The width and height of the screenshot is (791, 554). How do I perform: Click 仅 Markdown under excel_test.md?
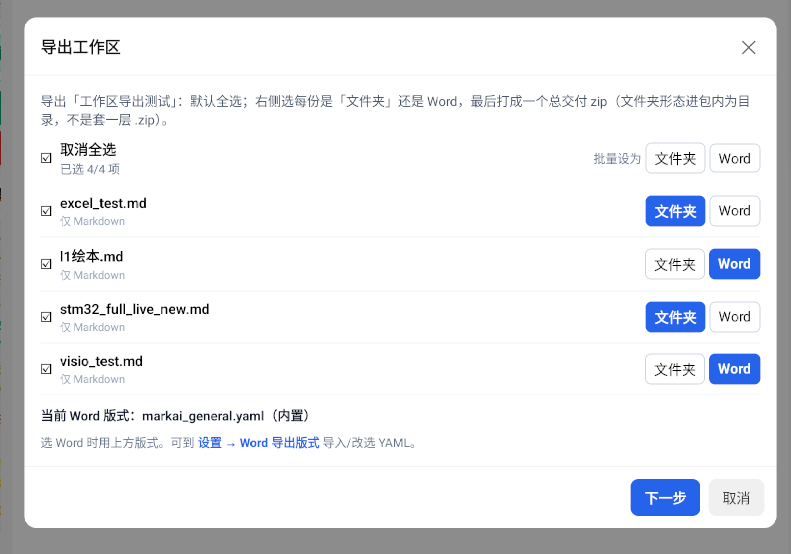[x=92, y=221]
